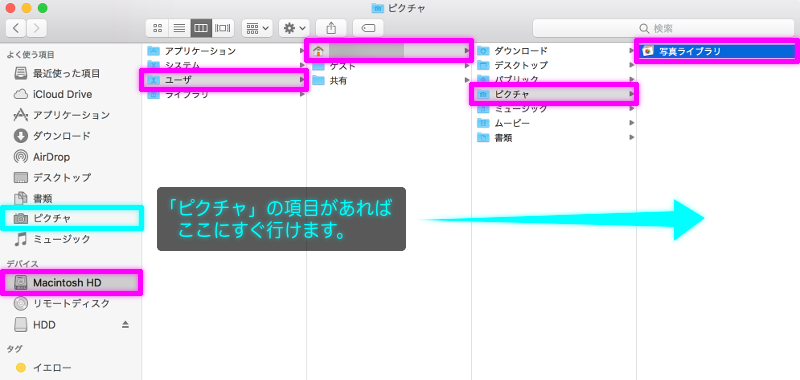
Task: Select the 書類 folder in the third column
Action: point(555,138)
